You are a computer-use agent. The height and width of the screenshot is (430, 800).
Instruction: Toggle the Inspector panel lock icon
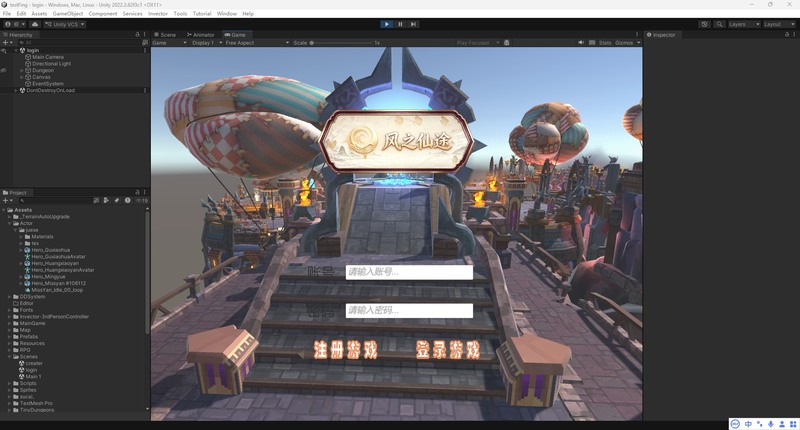click(786, 35)
